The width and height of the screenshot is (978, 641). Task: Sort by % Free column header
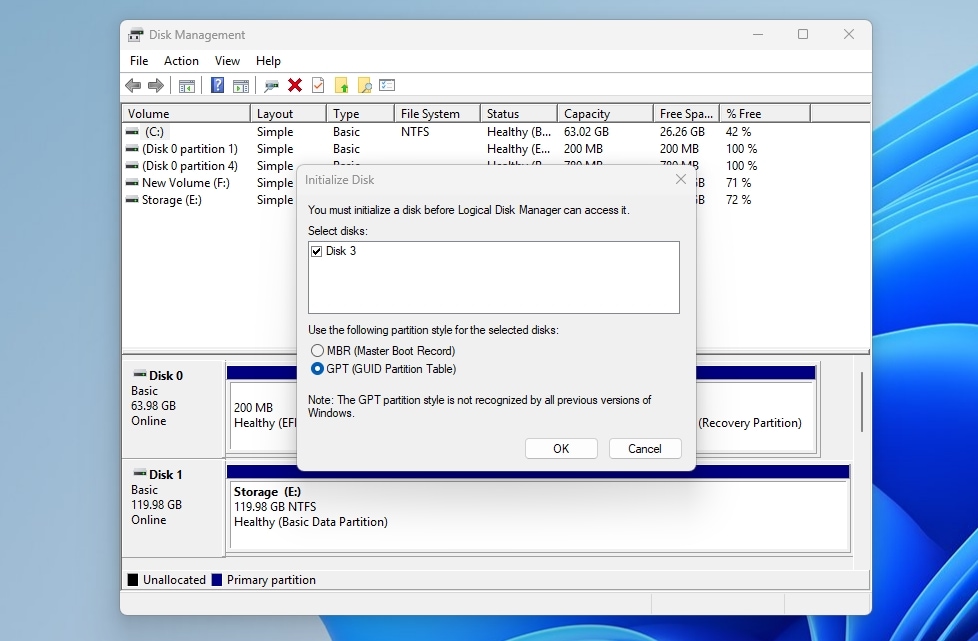coord(765,113)
